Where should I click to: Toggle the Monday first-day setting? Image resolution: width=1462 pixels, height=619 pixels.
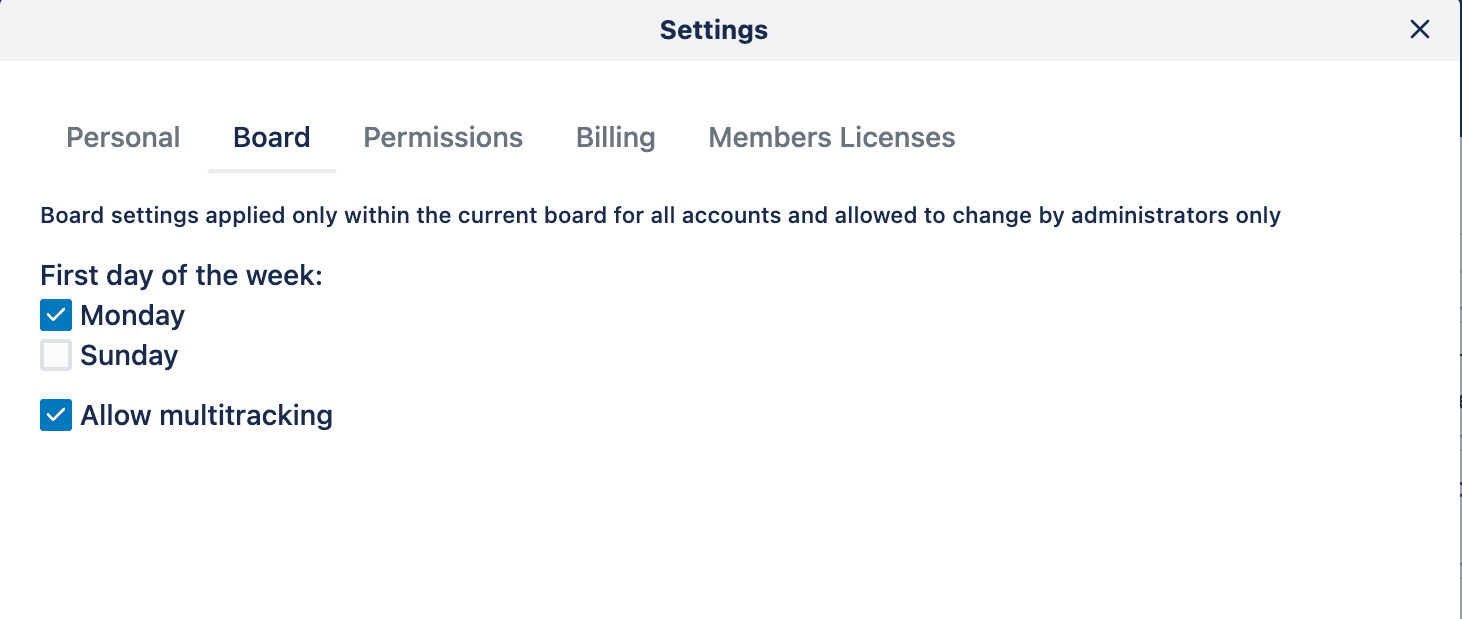[x=55, y=314]
